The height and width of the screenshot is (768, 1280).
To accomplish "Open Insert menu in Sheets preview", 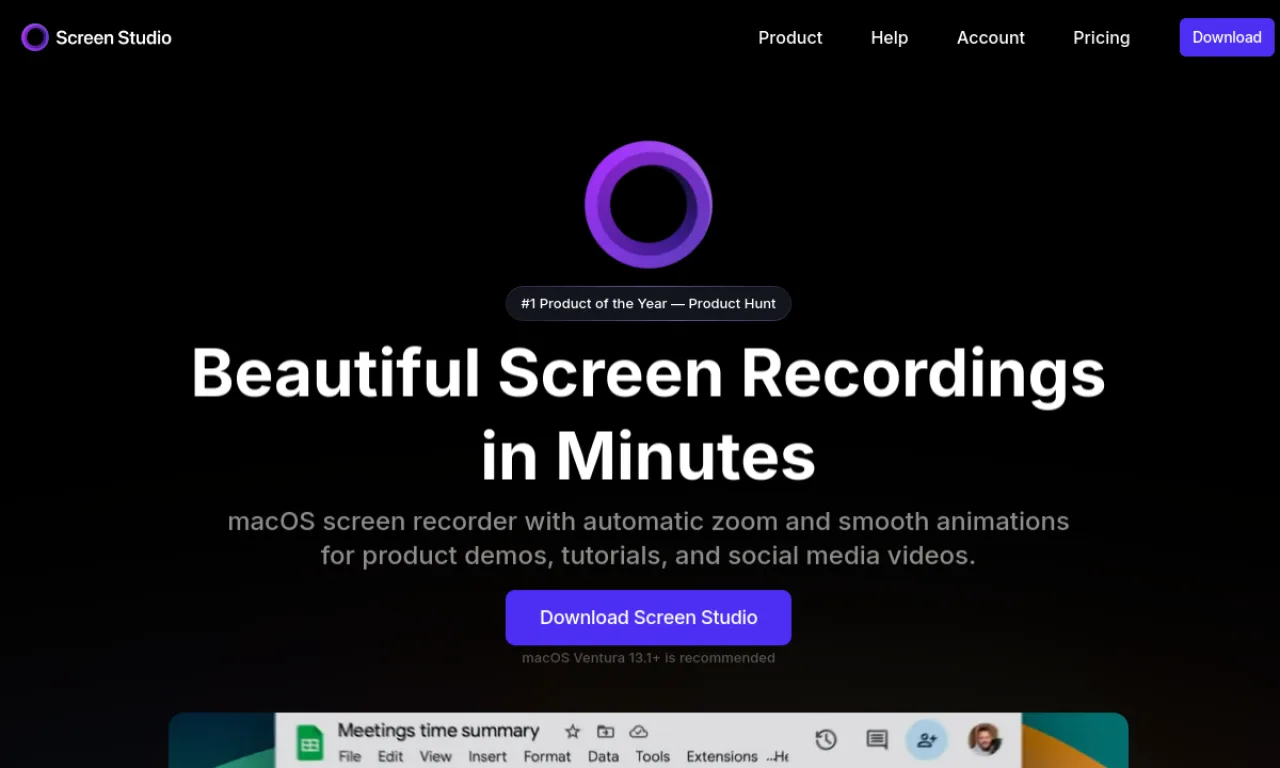I will [x=488, y=757].
